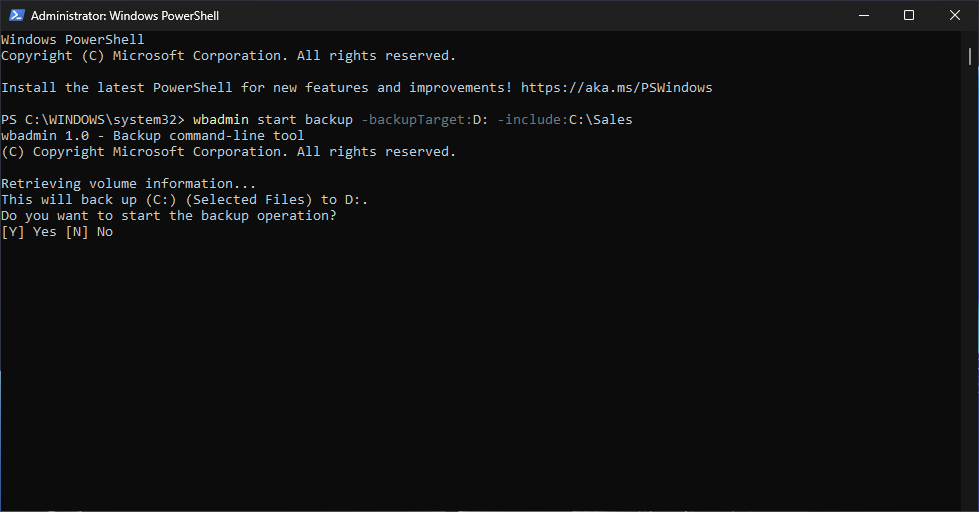Click the PS C:\WINDOWS\system32> prompt
The width and height of the screenshot is (979, 512).
click(93, 120)
